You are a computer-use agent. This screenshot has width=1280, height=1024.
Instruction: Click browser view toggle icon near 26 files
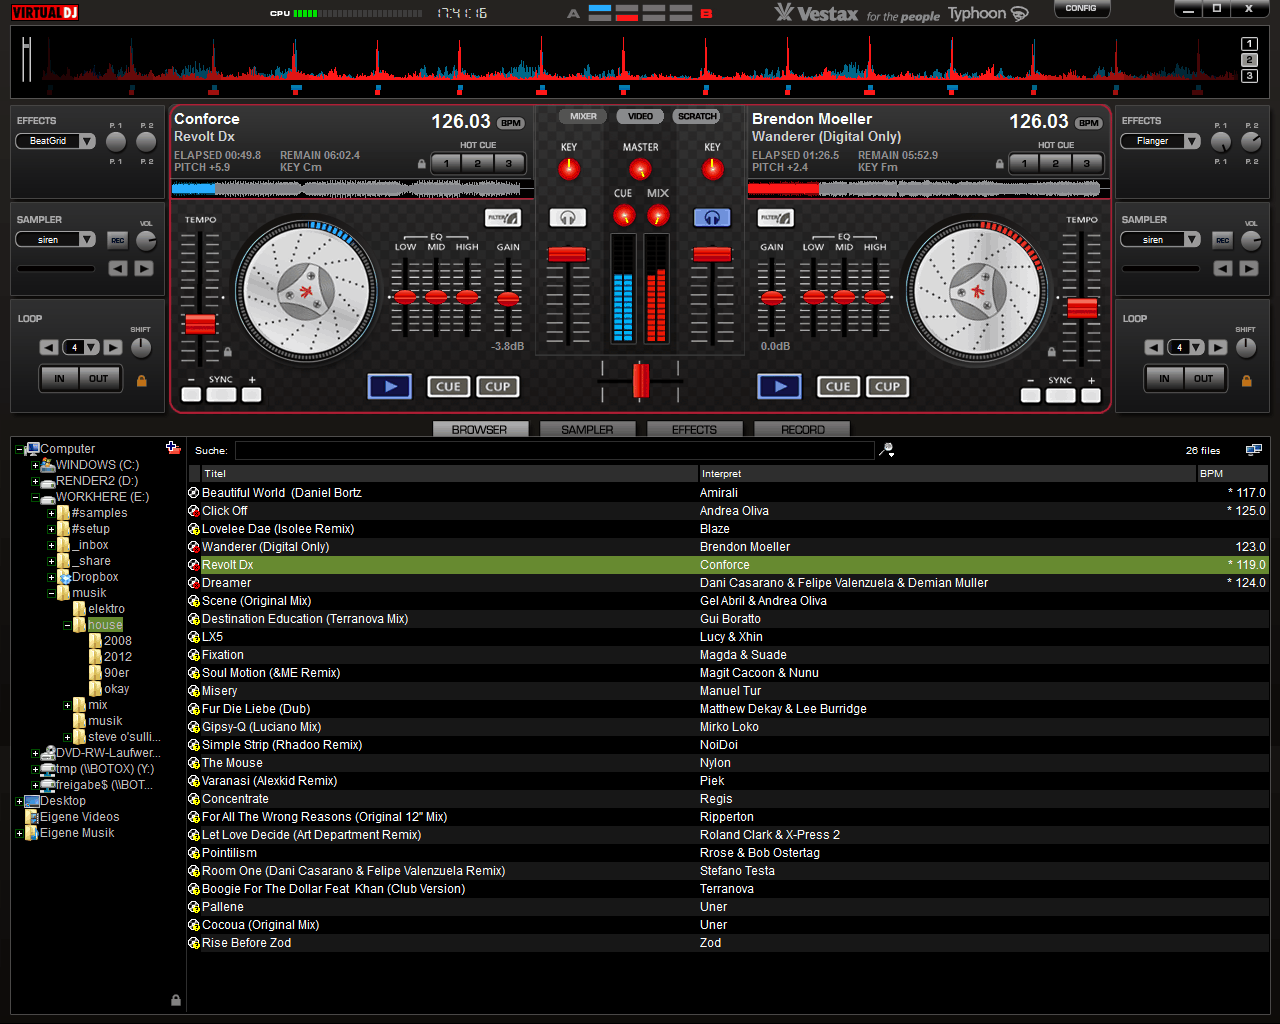pyautogui.click(x=1254, y=450)
